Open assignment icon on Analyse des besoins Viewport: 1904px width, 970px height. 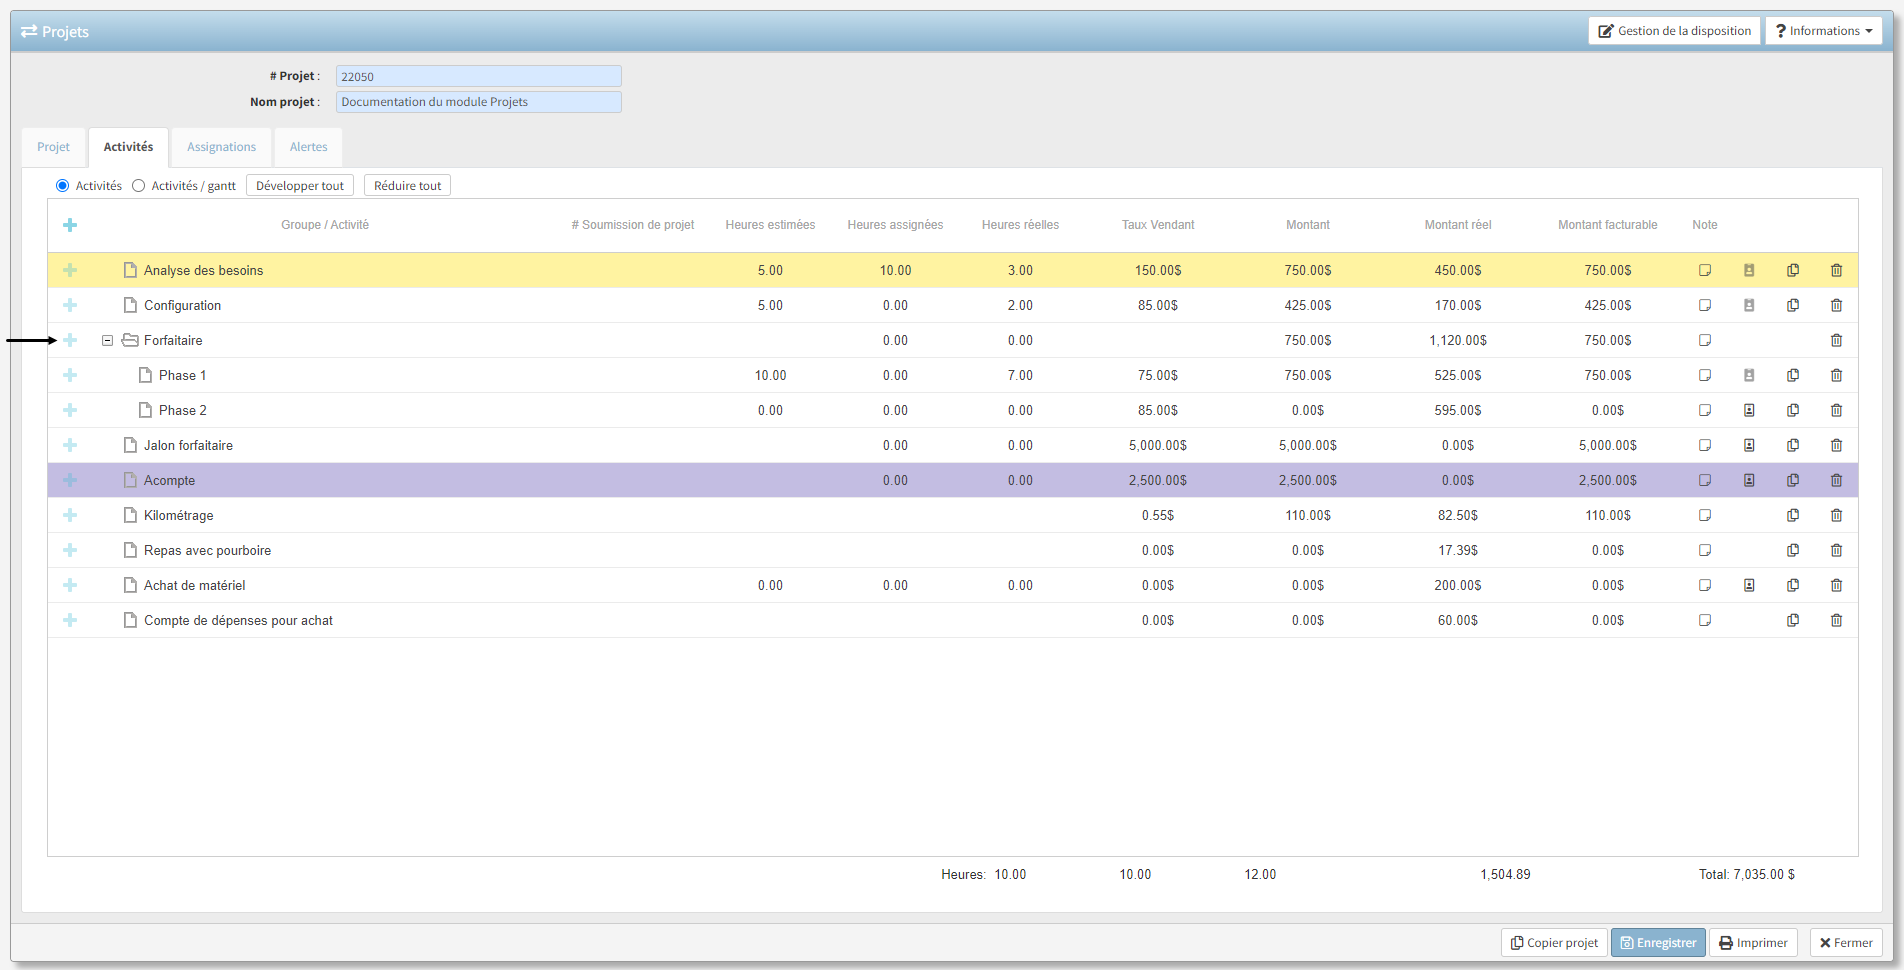[1749, 270]
